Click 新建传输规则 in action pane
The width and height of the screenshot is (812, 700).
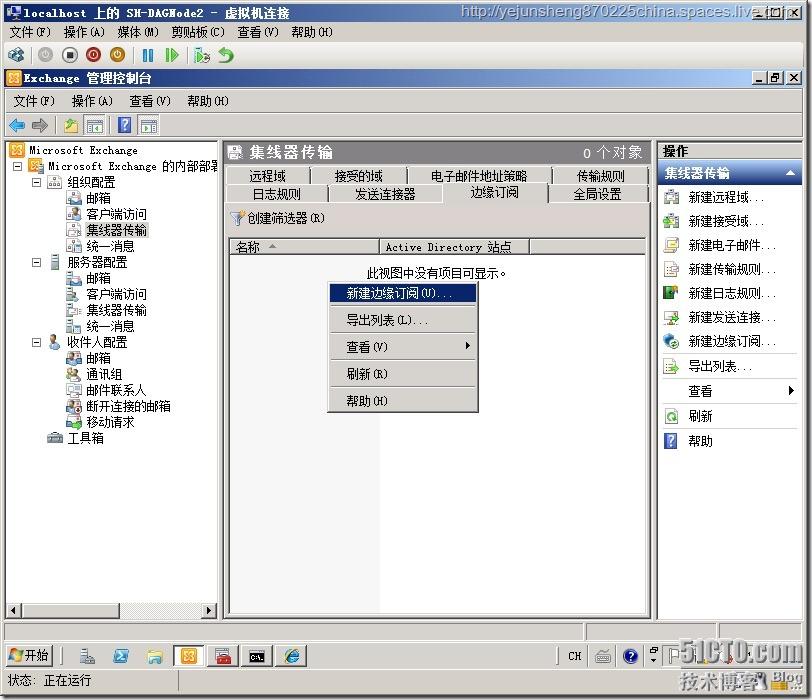pos(732,269)
